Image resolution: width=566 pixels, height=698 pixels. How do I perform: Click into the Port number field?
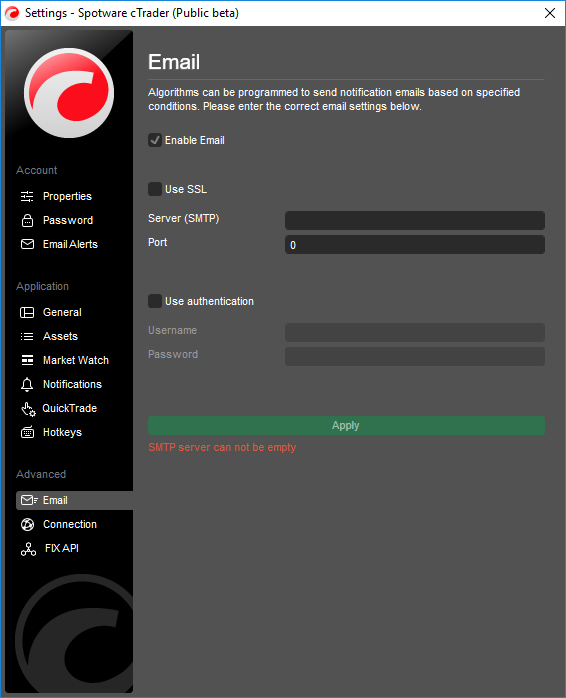[415, 245]
